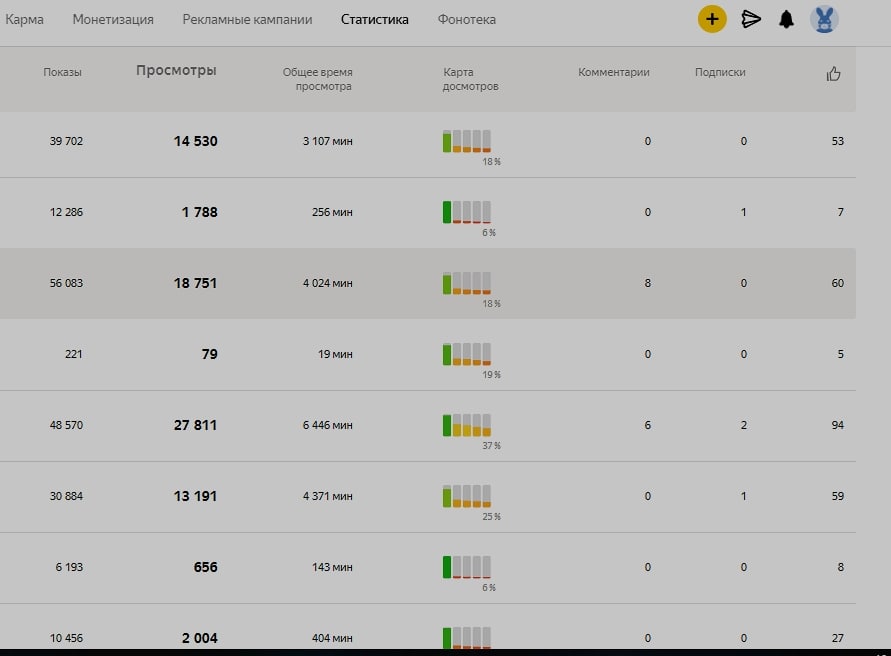Click the likes value 60
Viewport: 891px width, 656px height.
pyautogui.click(x=838, y=283)
